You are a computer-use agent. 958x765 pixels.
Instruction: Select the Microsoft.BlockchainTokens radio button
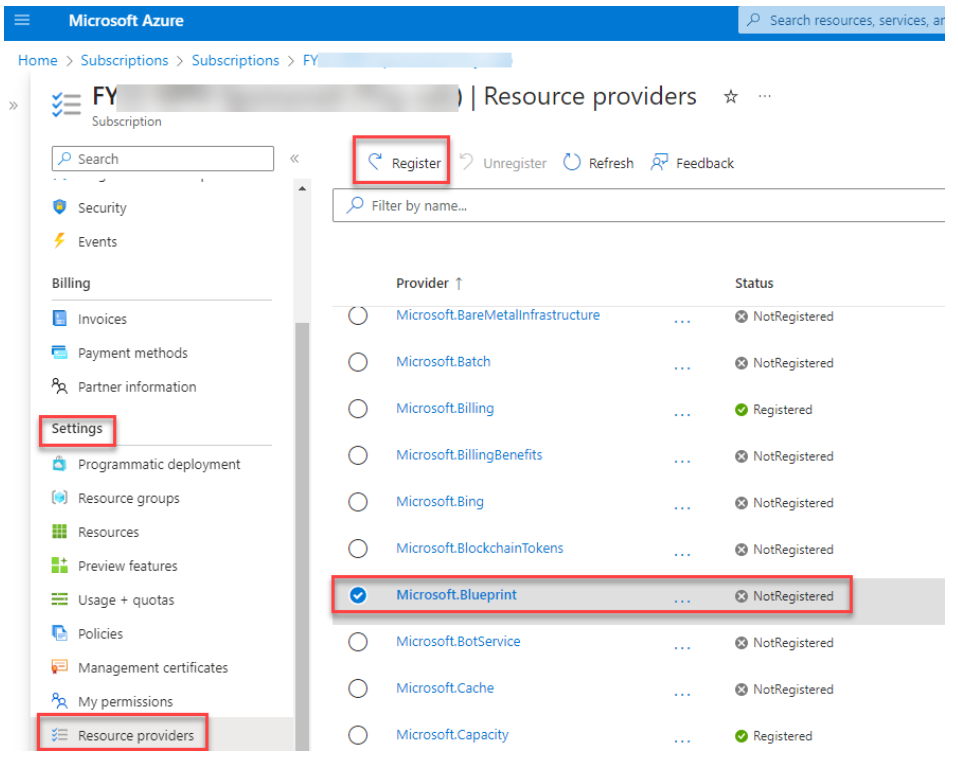coord(357,549)
